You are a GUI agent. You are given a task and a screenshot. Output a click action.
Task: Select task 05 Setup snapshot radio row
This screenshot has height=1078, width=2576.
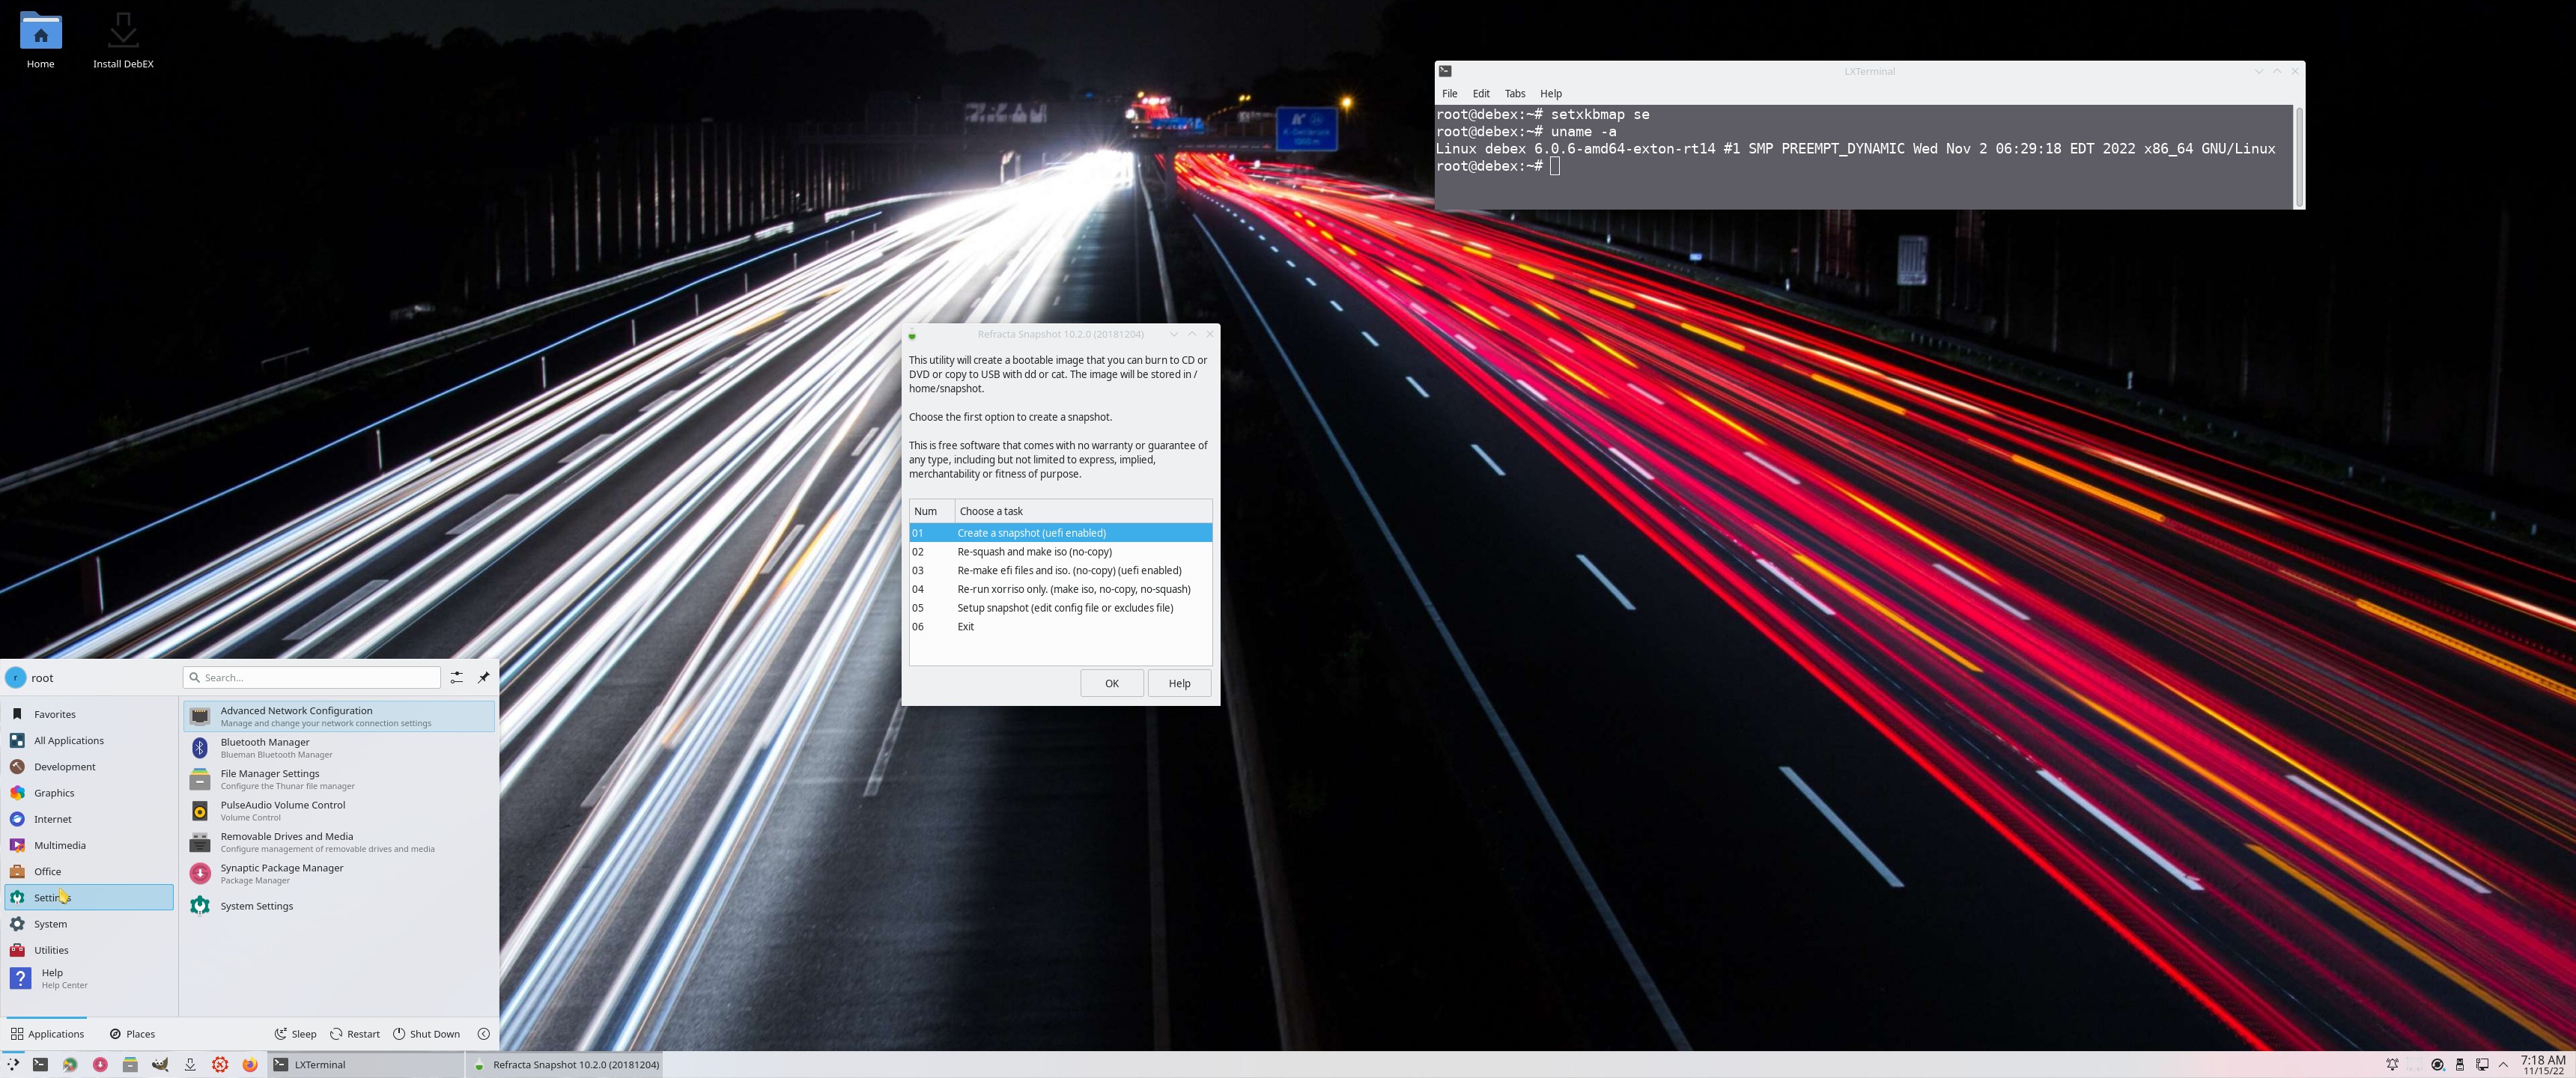pos(1064,607)
